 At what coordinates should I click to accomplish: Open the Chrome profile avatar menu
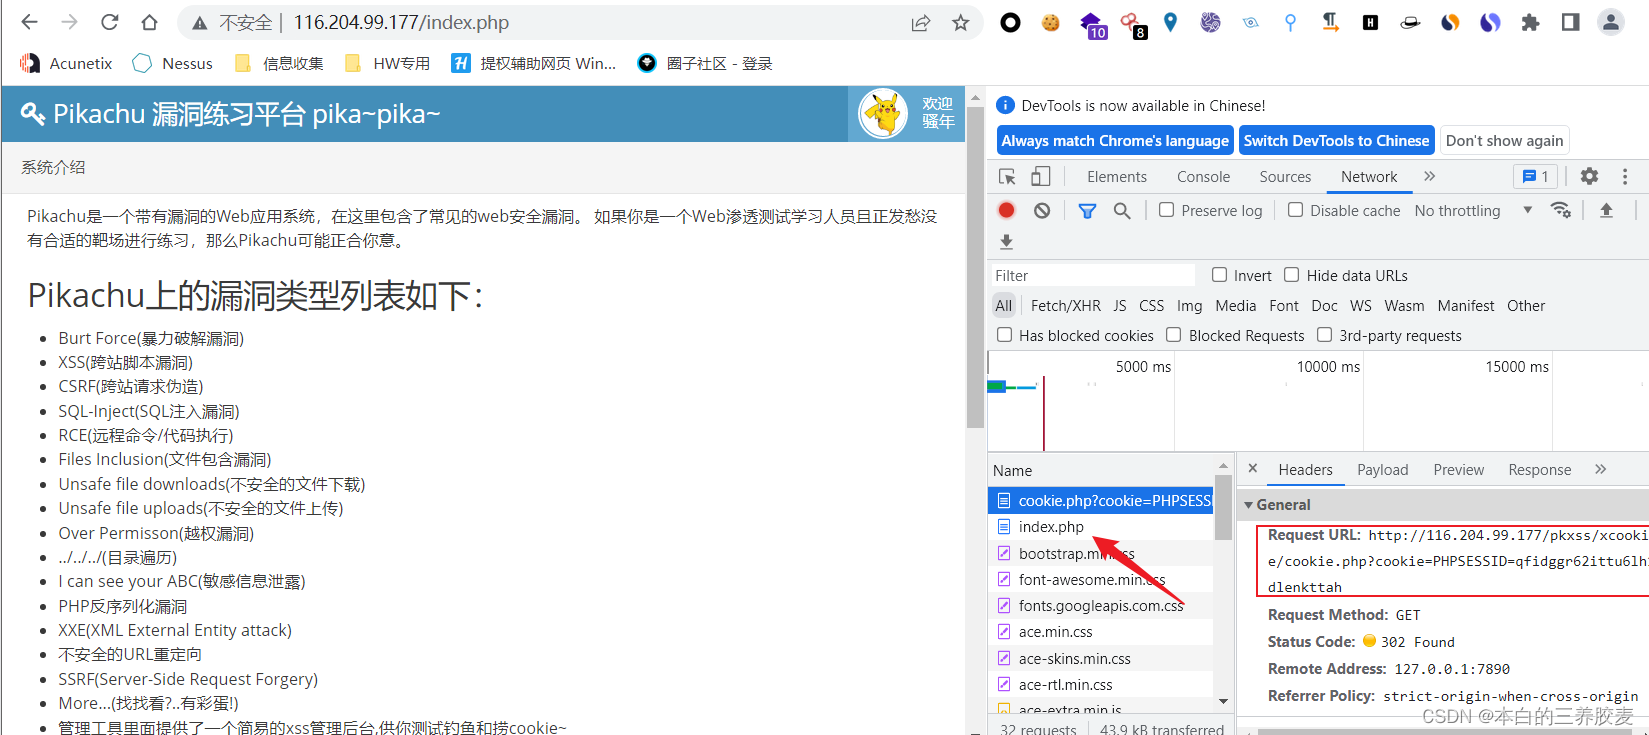pyautogui.click(x=1610, y=22)
